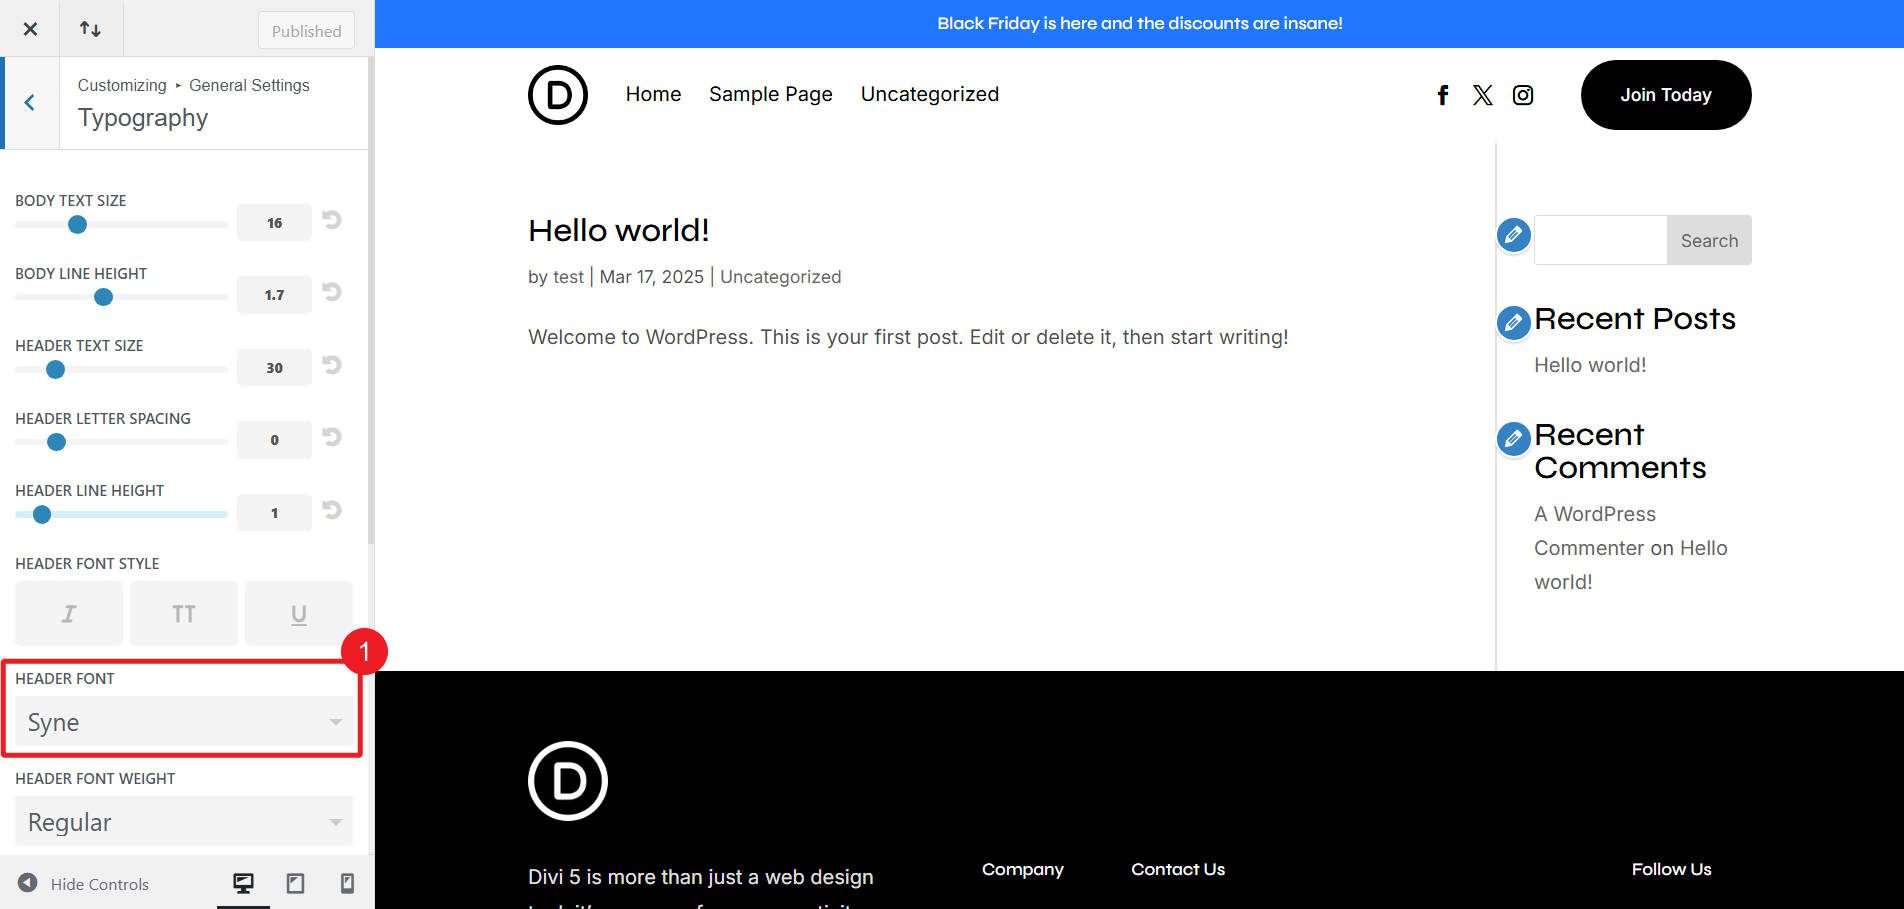The width and height of the screenshot is (1904, 909).
Task: Click inside the sidebar search field
Action: click(x=1600, y=240)
